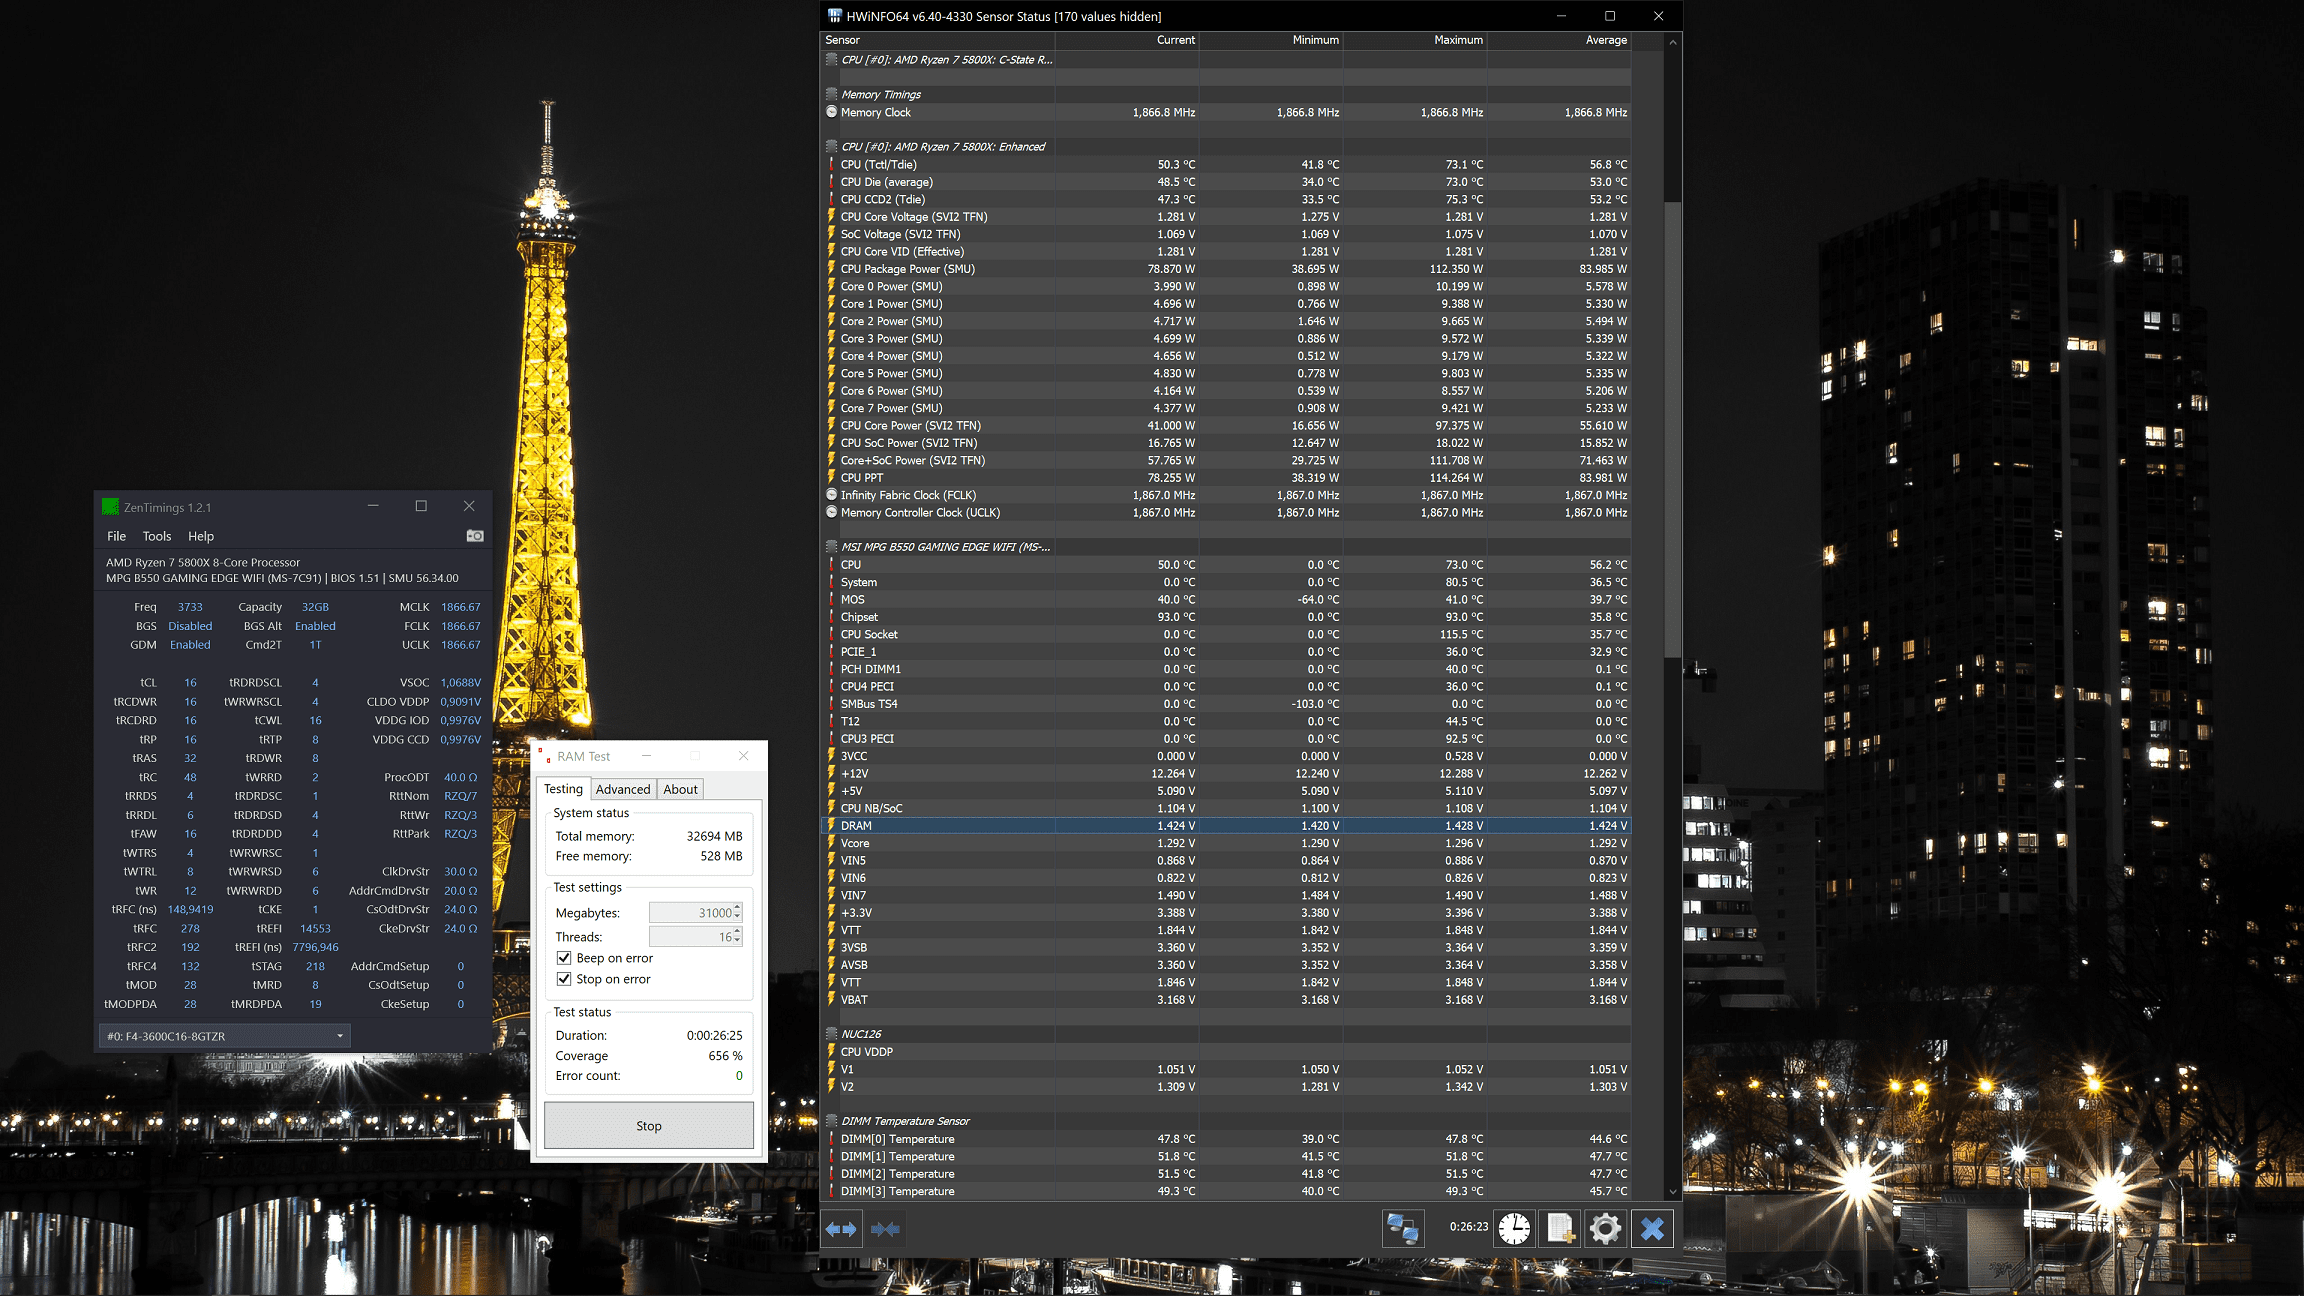Viewport: 2304px width, 1296px height.
Task: Toggle the Beep on error checkbox
Action: tap(564, 958)
